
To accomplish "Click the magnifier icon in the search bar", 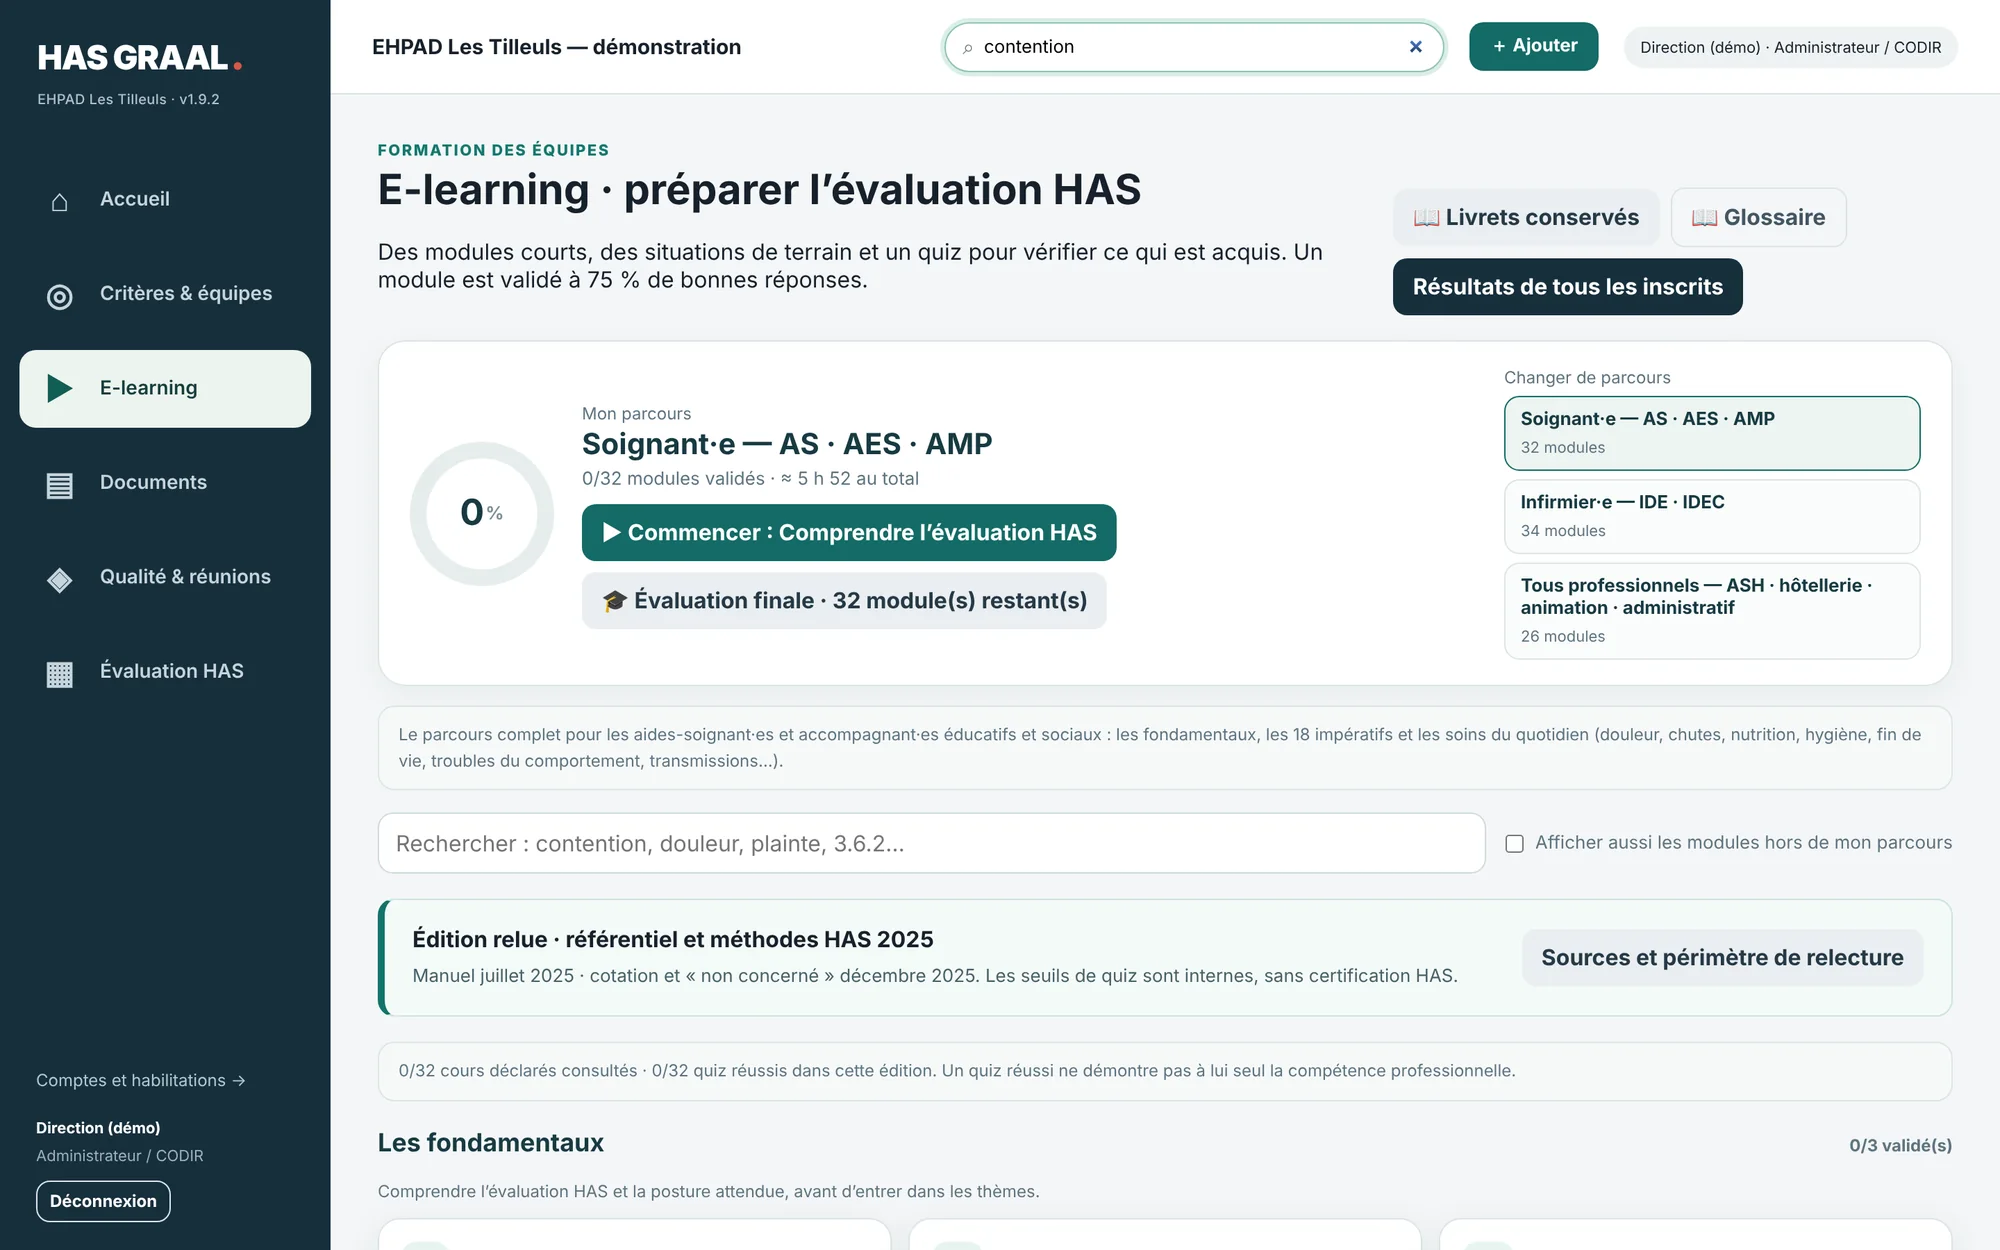I will pos(967,48).
